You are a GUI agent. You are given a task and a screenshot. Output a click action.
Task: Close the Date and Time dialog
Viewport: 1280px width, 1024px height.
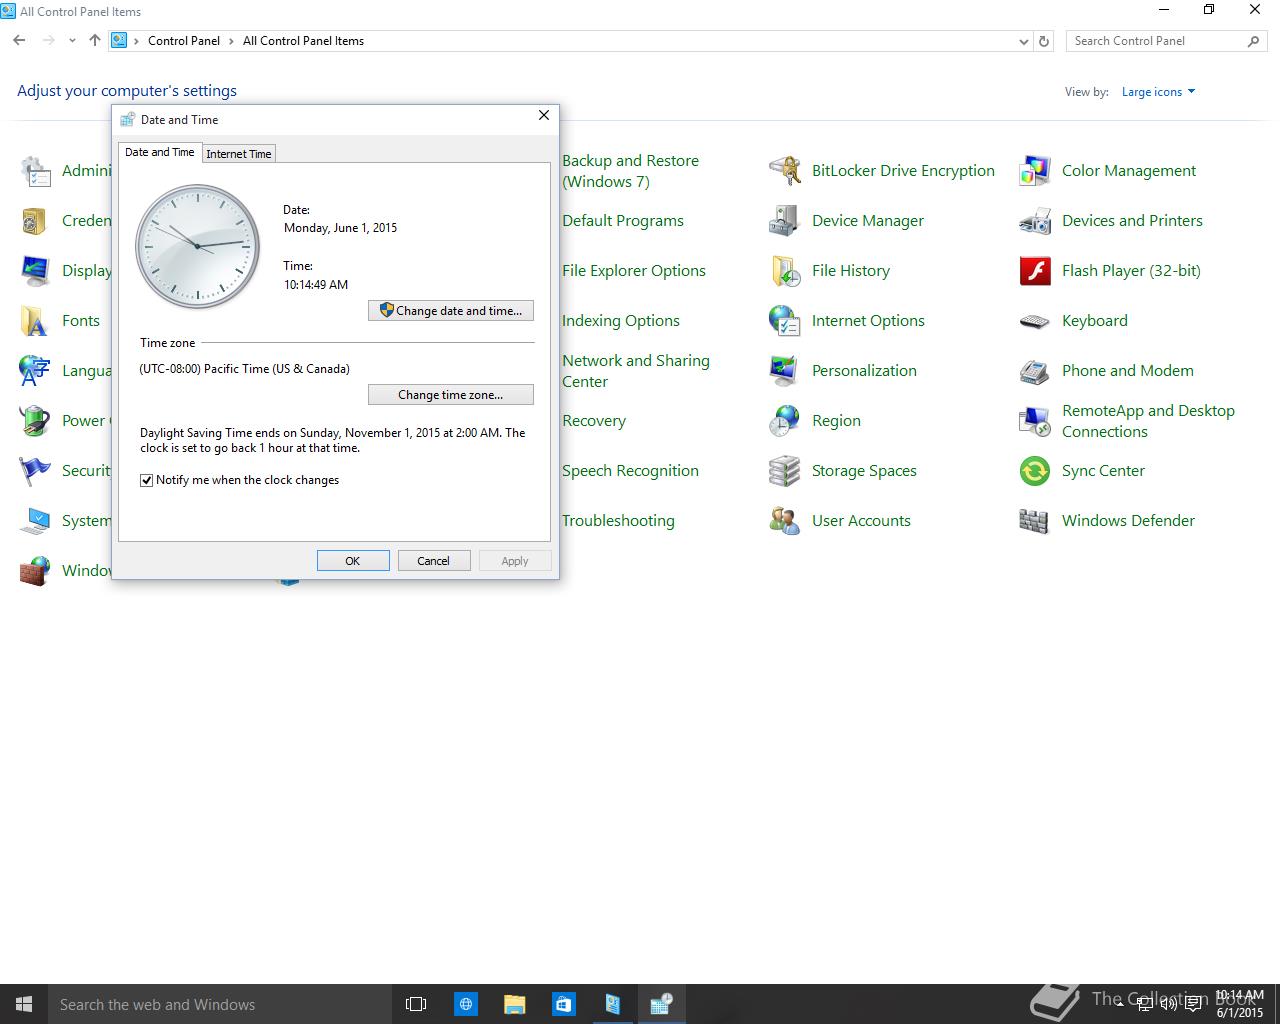pyautogui.click(x=544, y=115)
